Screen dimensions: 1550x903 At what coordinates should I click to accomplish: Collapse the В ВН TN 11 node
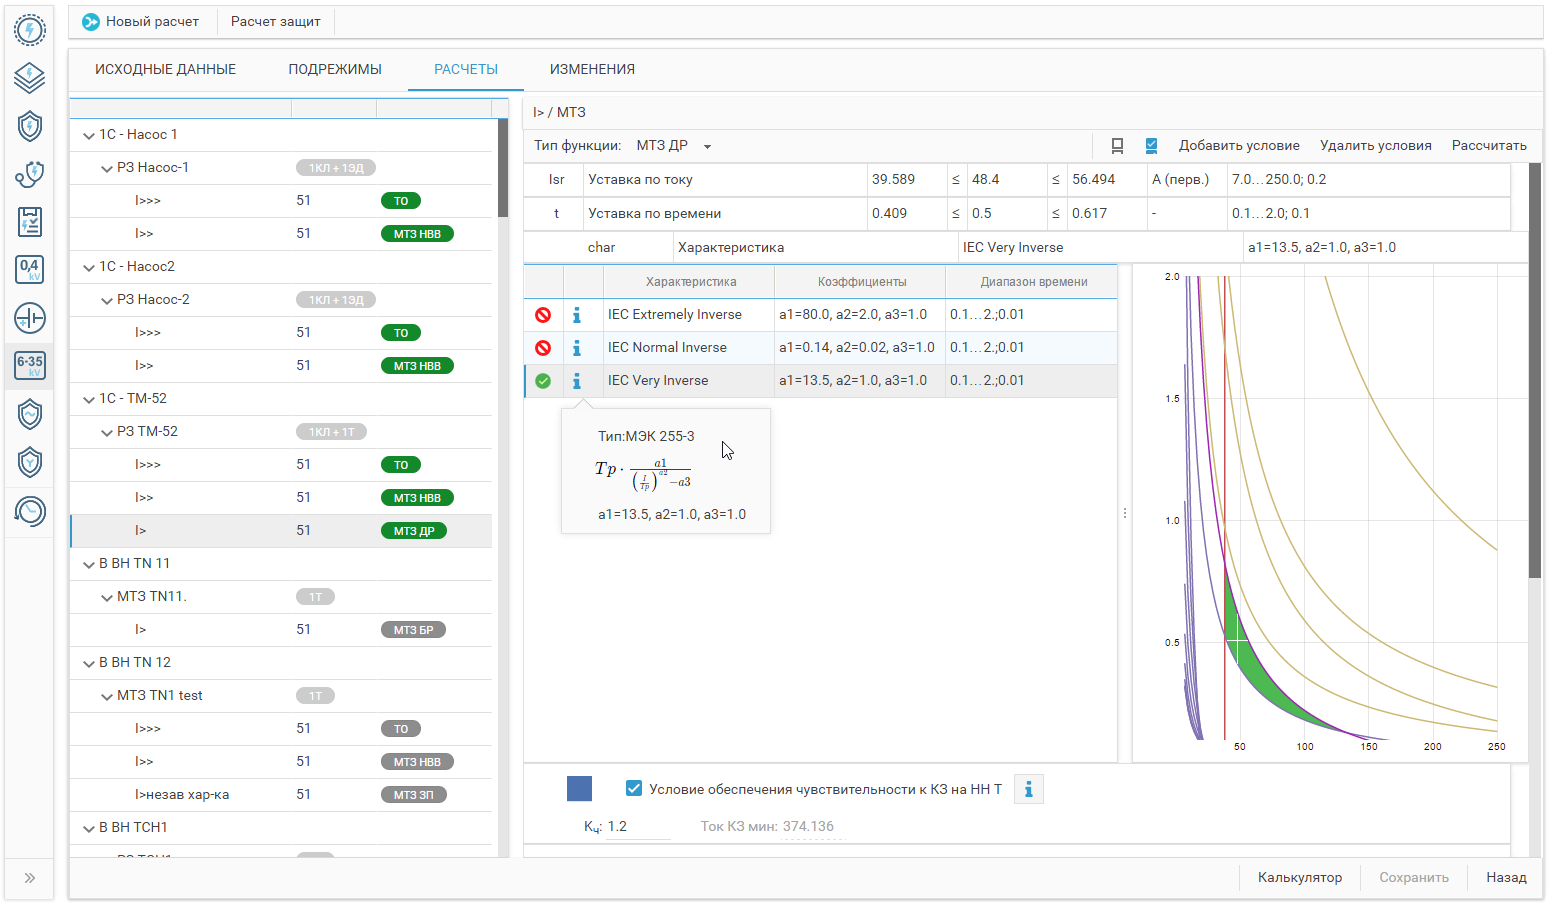click(89, 564)
